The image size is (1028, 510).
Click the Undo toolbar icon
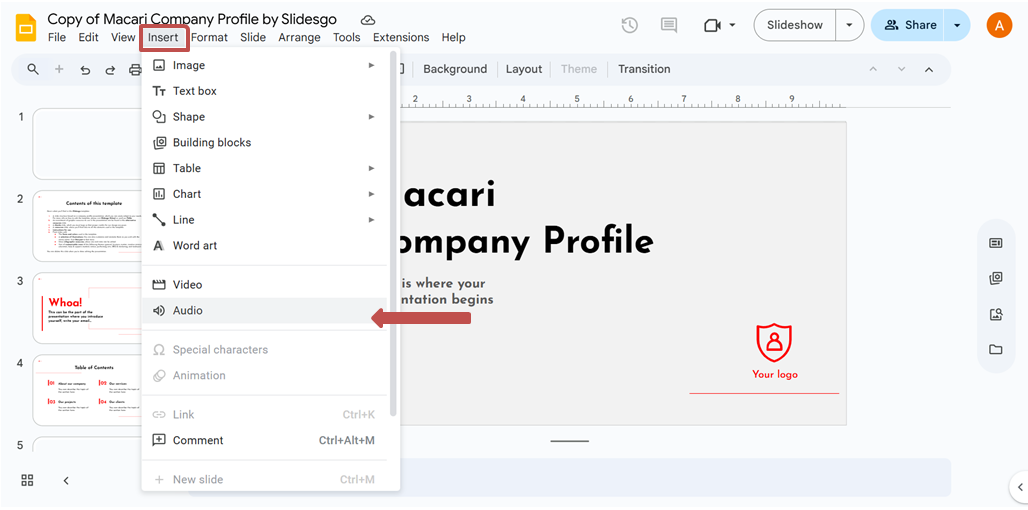85,69
